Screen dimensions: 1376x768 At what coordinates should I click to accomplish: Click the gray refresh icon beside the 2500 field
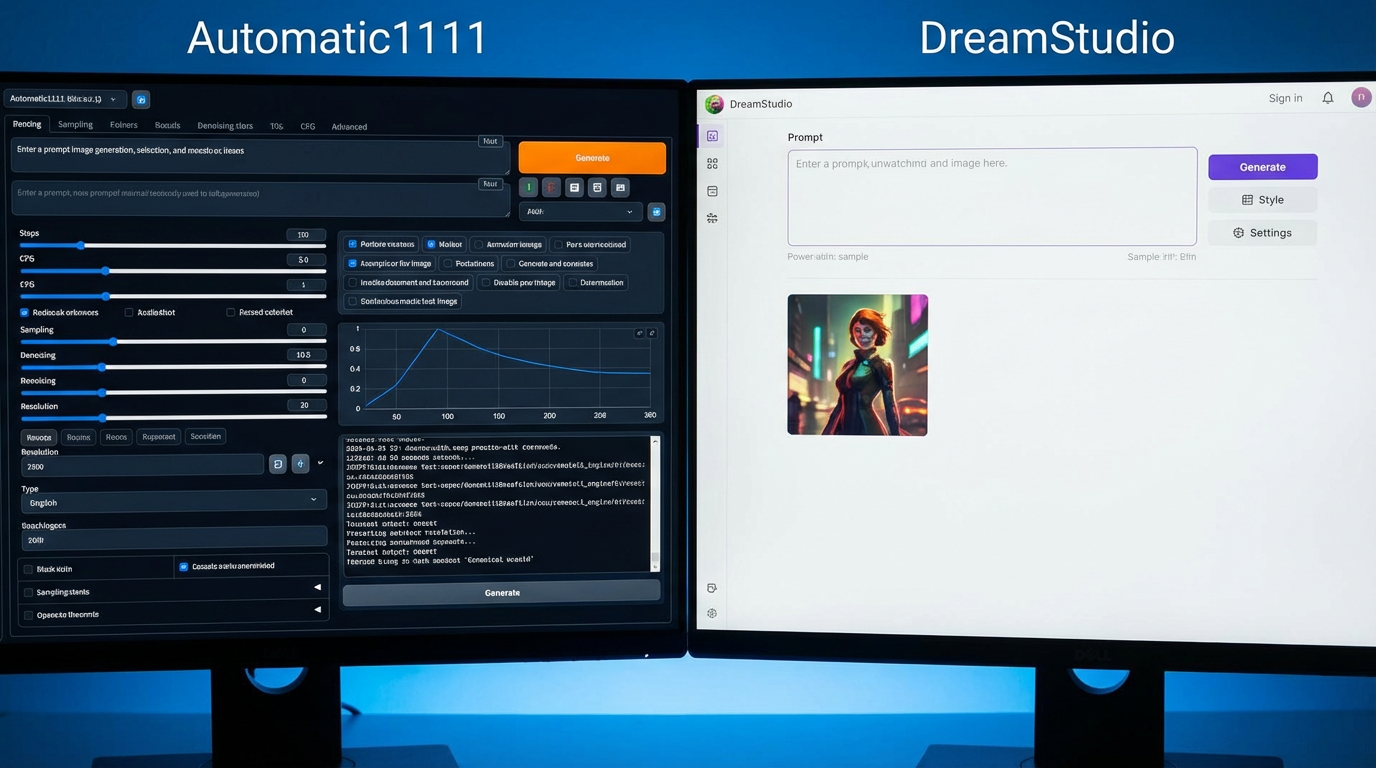tap(278, 464)
